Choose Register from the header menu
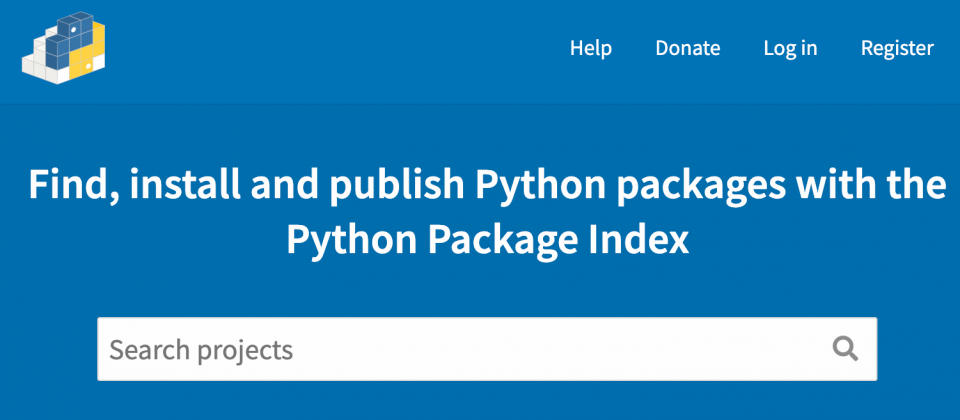Image resolution: width=960 pixels, height=420 pixels. pyautogui.click(x=897, y=48)
